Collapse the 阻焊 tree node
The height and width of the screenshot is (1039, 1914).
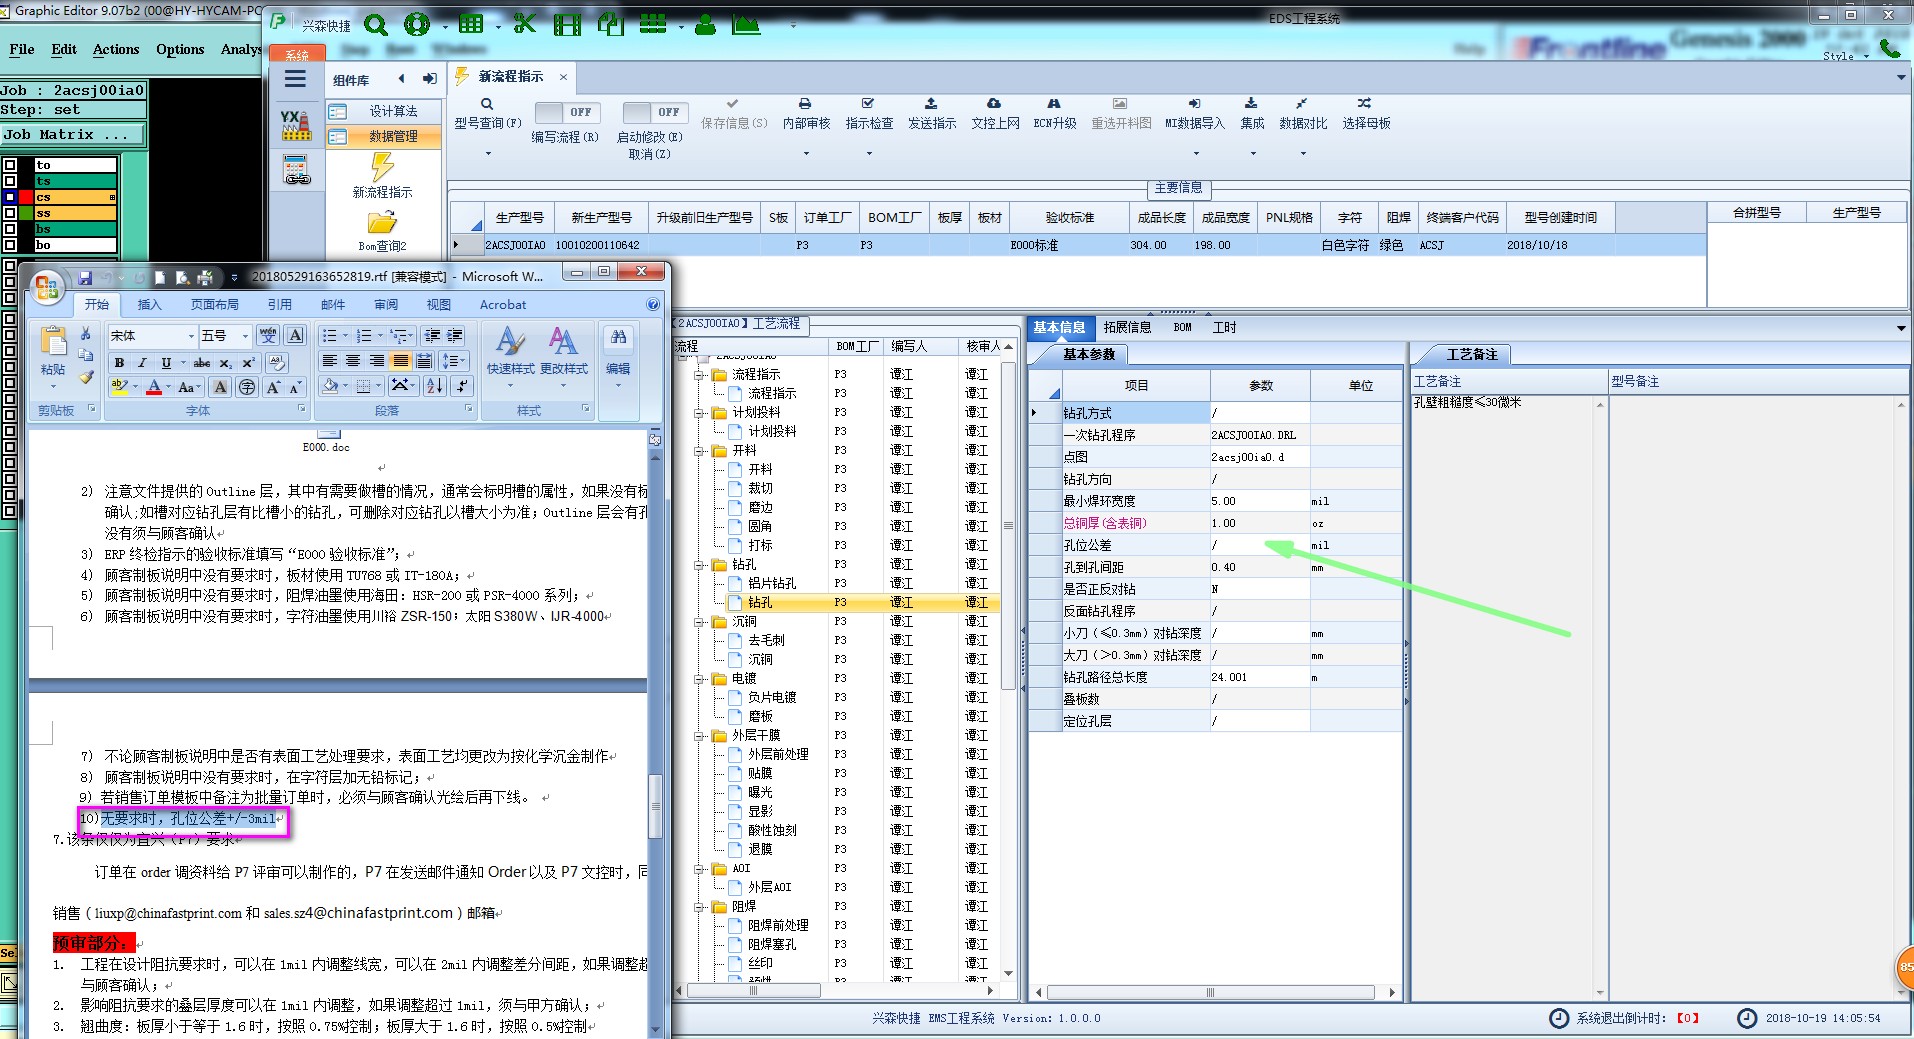(x=699, y=907)
